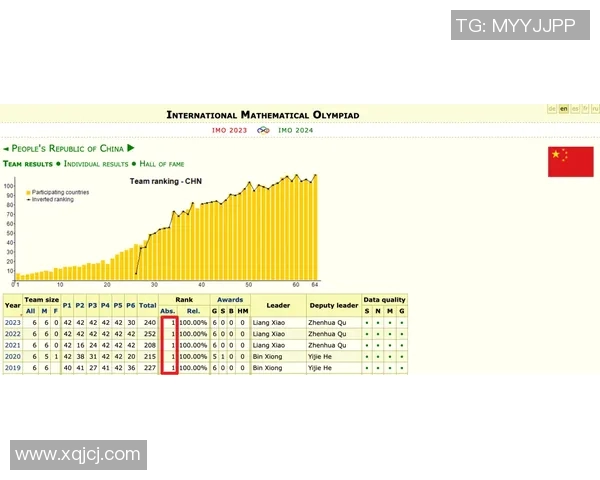Image resolution: width=600 pixels, height=480 pixels.
Task: Go to next country using right arrow
Action: 131,149
